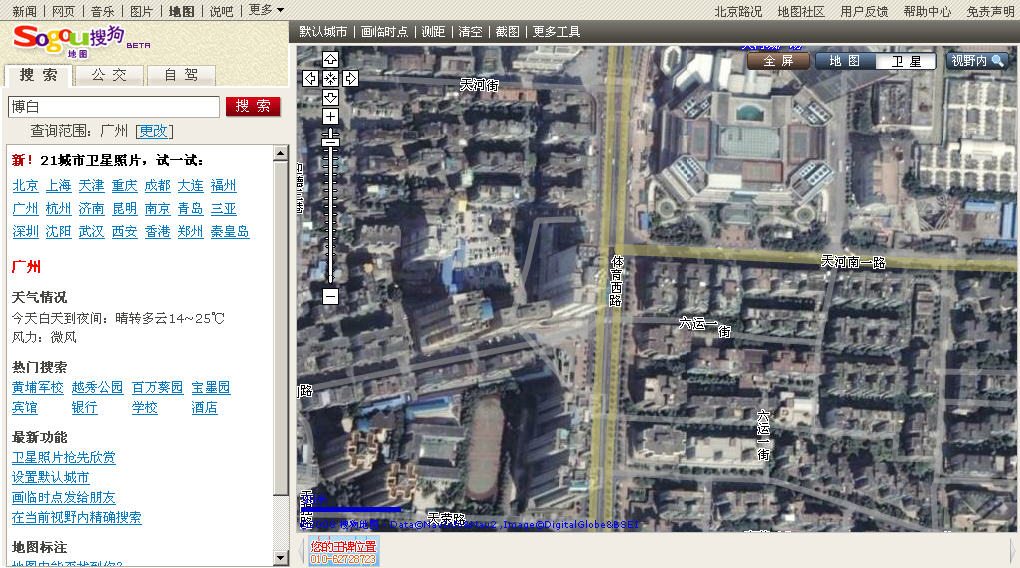Image resolution: width=1020 pixels, height=568 pixels.
Task: Click the 酒店 hot search link
Action: pos(204,407)
